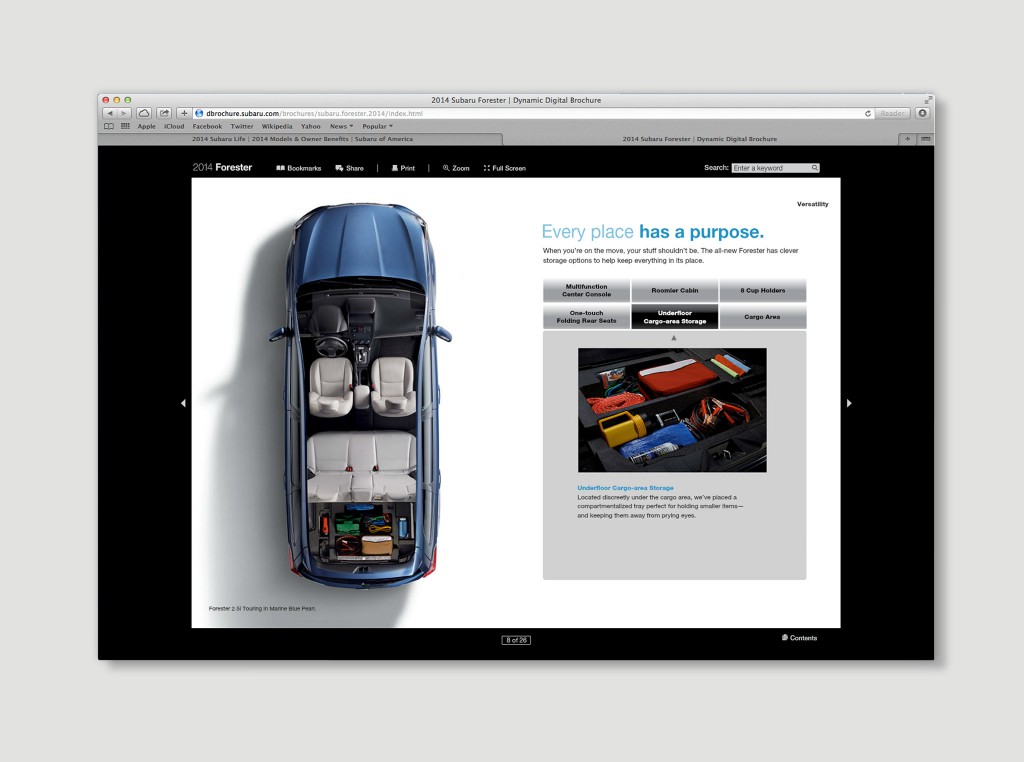The image size is (1024, 762).
Task: Open the Apple bookmark
Action: point(146,126)
